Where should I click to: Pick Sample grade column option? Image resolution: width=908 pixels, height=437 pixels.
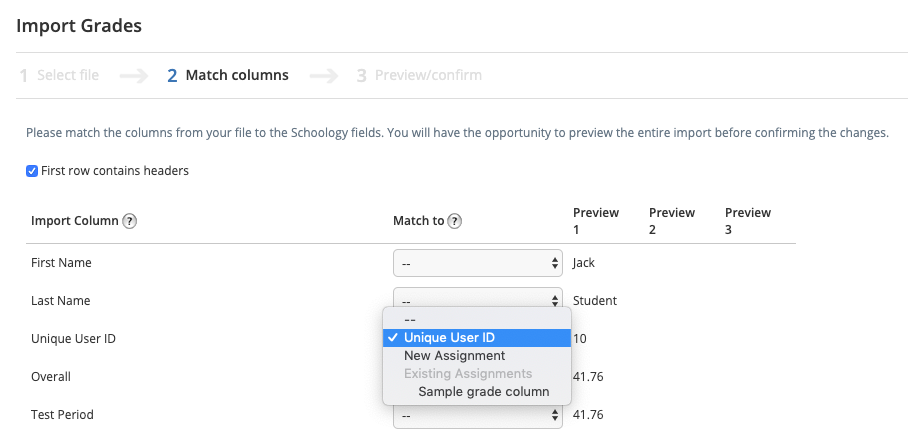pos(484,392)
